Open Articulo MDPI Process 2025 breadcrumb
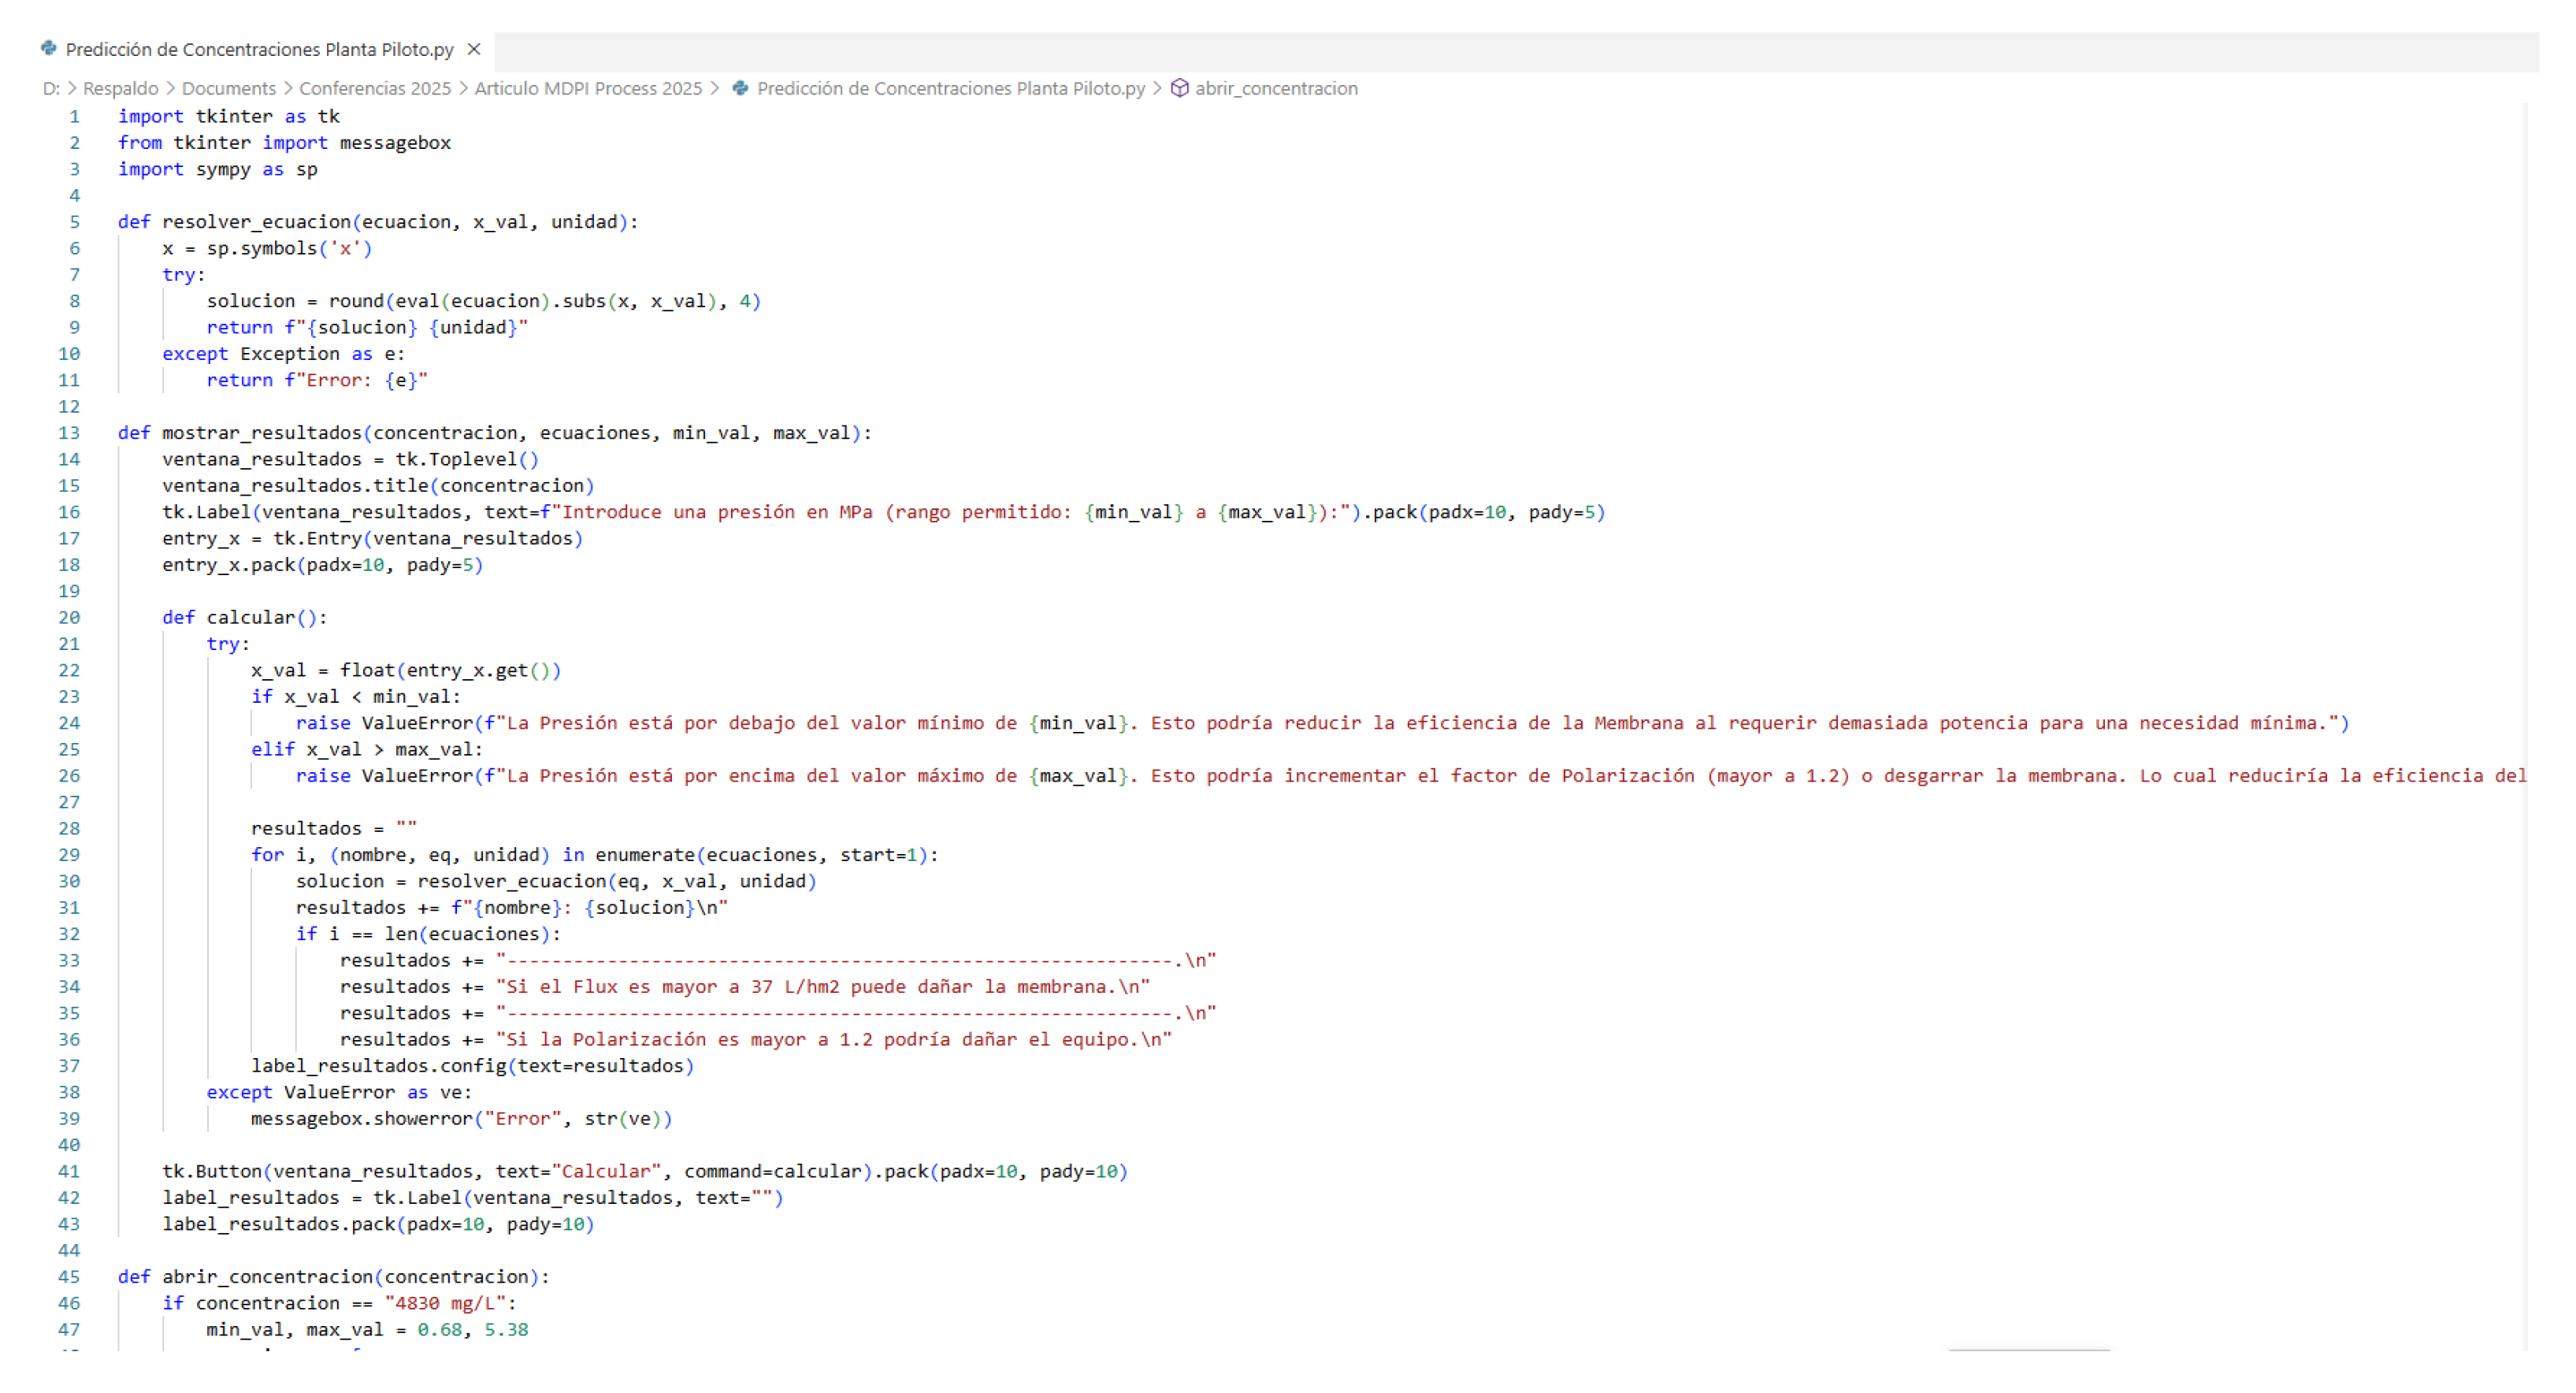Viewport: 2576px width, 1393px height. pyautogui.click(x=588, y=88)
